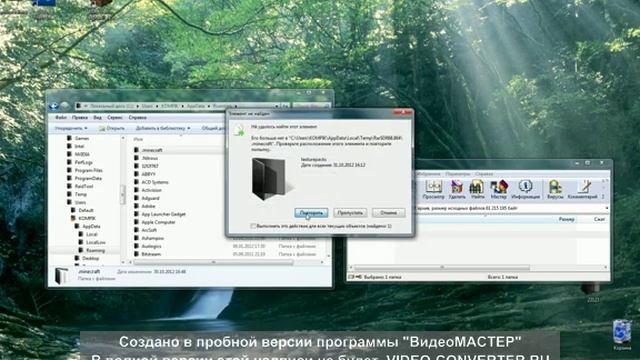Image resolution: width=640 pixels, height=360 pixels.
Task: Click the Размер column header in WinRAR
Action: click(567, 220)
